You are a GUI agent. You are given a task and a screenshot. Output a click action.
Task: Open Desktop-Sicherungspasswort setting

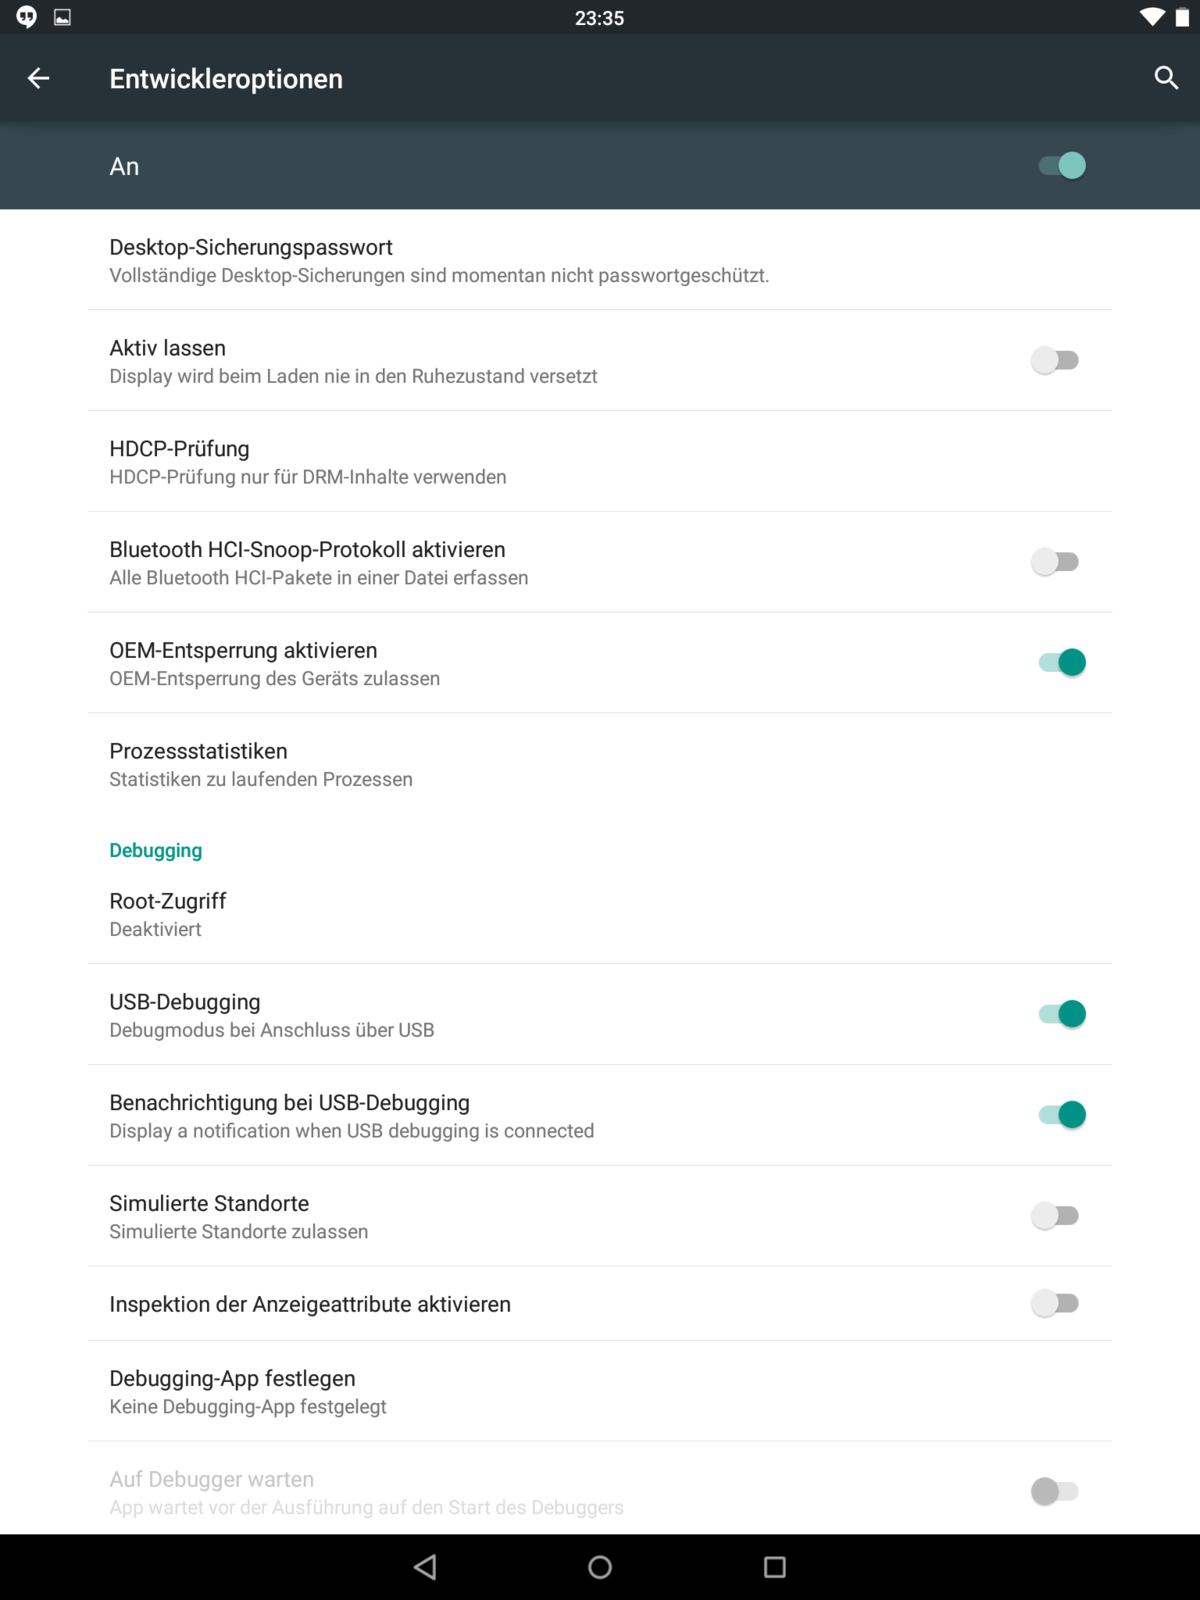(439, 260)
